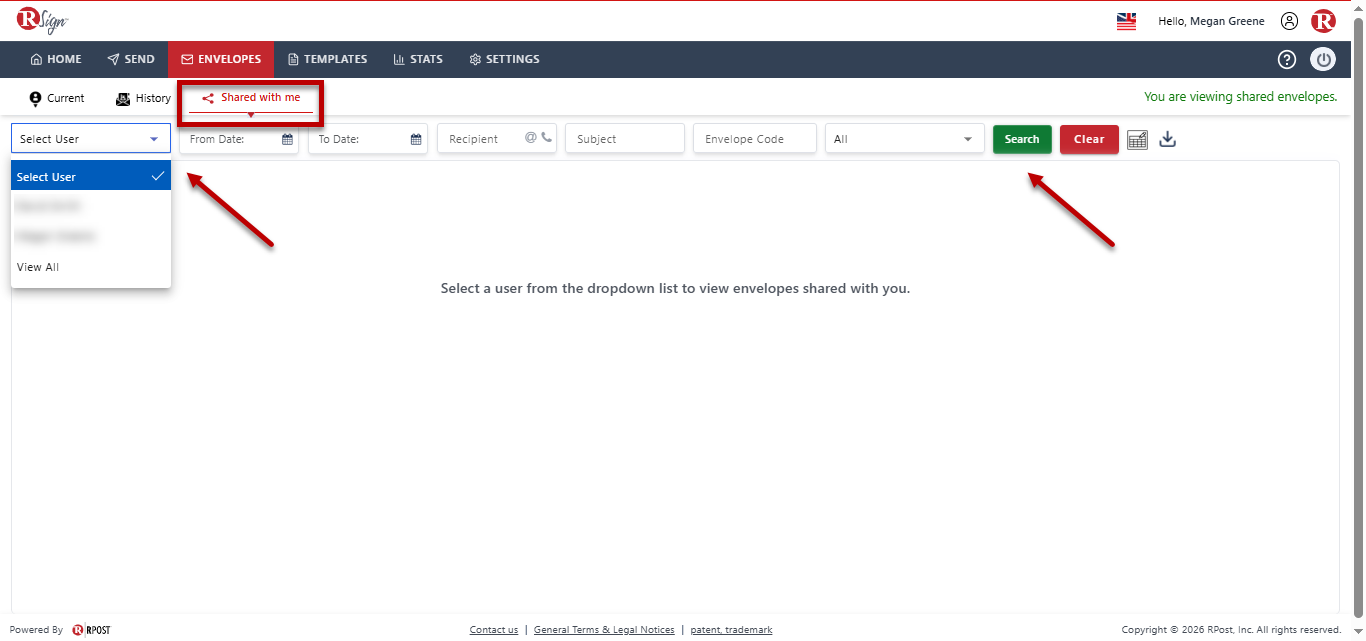Open the user profile icon
This screenshot has width=1366, height=641.
(1289, 21)
